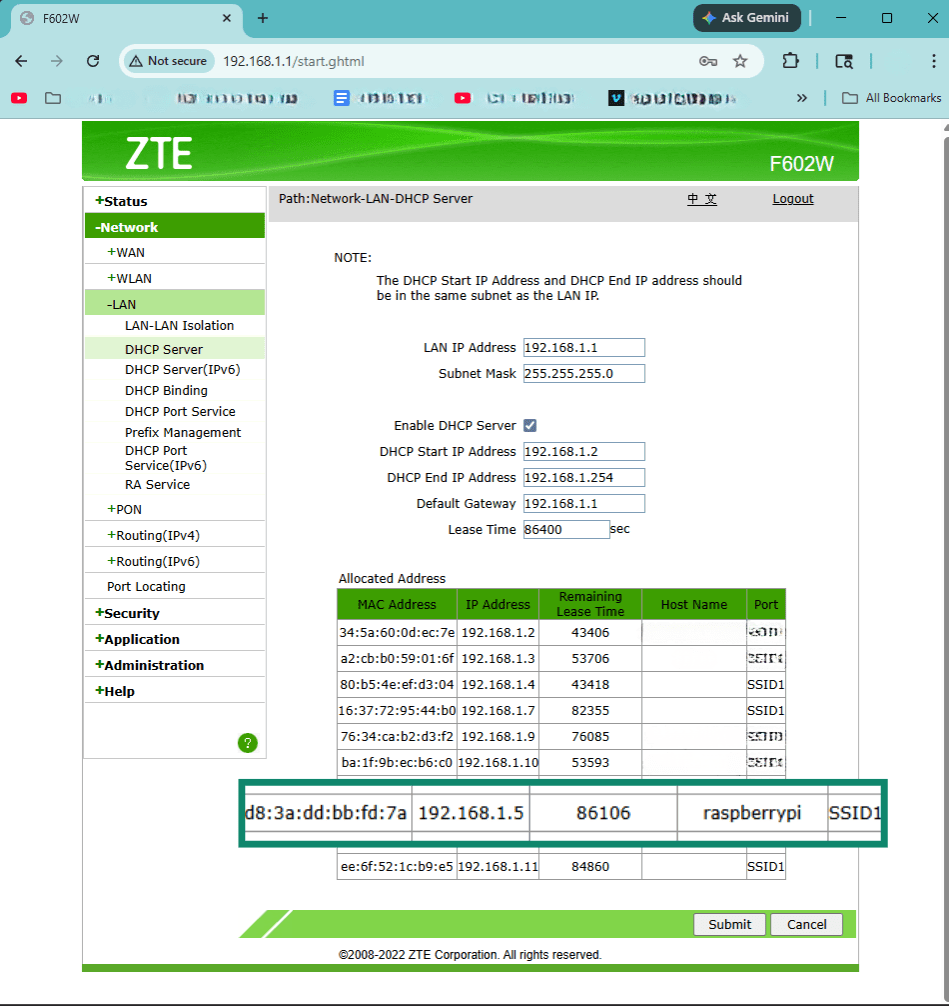Go back to the previous page

click(21, 61)
